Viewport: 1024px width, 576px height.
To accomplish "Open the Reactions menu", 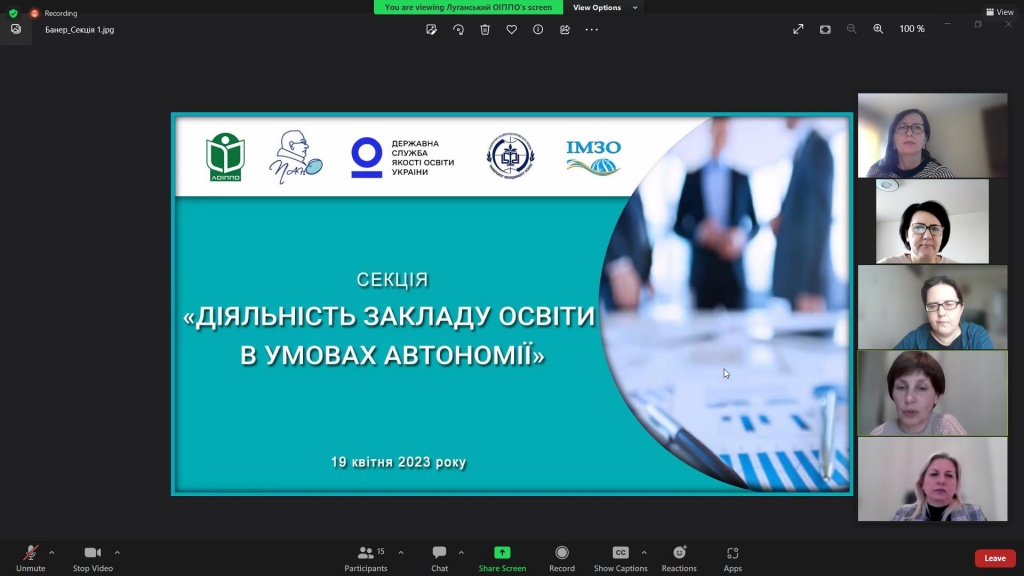I will click(x=679, y=557).
